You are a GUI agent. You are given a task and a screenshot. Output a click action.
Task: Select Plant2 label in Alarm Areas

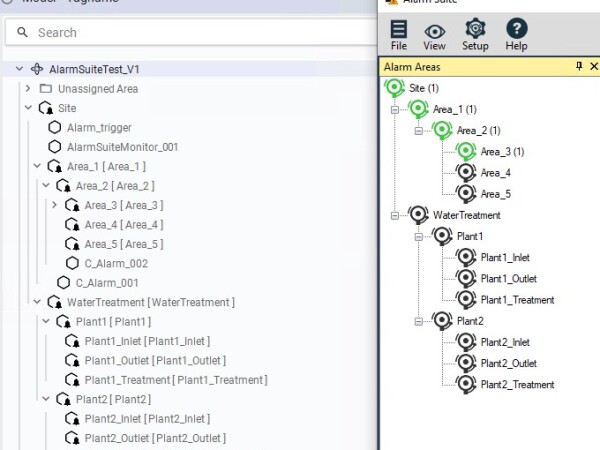click(x=470, y=321)
